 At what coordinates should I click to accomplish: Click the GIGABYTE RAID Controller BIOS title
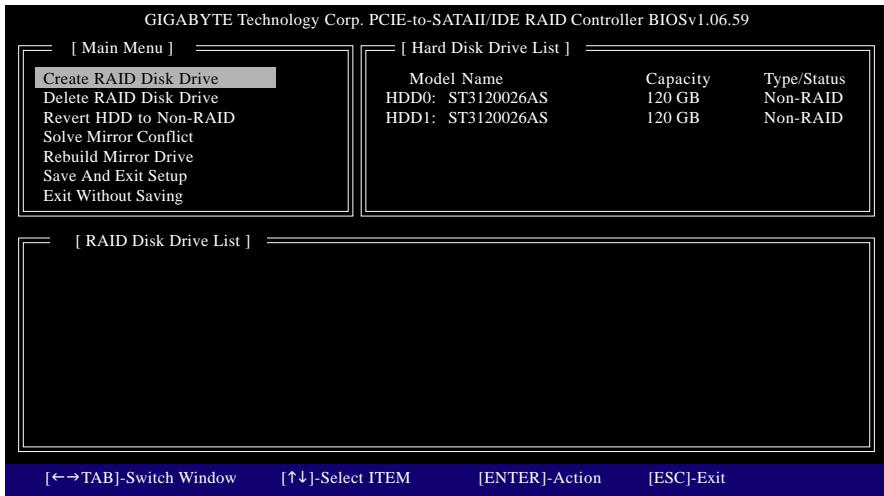coord(447,20)
